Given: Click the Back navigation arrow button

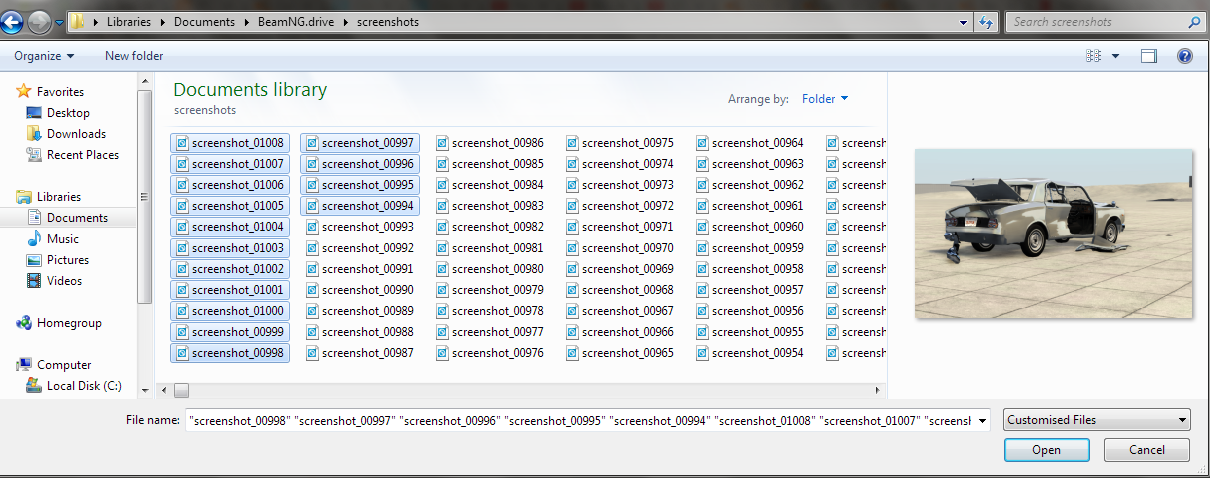Looking at the screenshot, I should (14, 21).
